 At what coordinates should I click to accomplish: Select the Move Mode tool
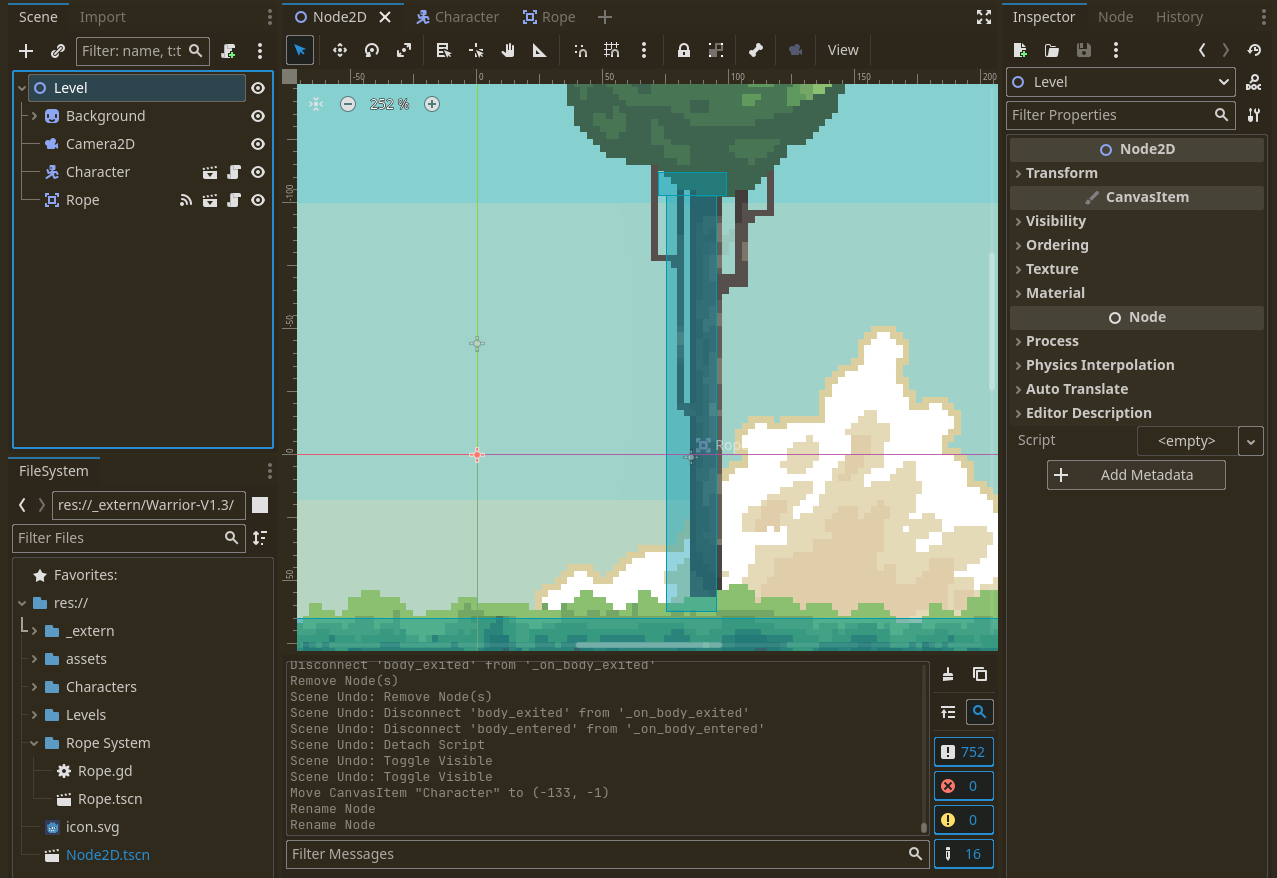(x=340, y=50)
